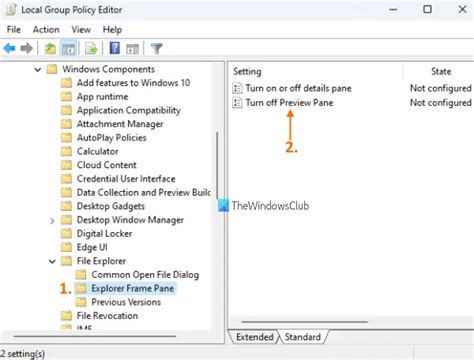Select File Revocation in tree
The height and width of the screenshot is (360, 474).
pos(107,316)
